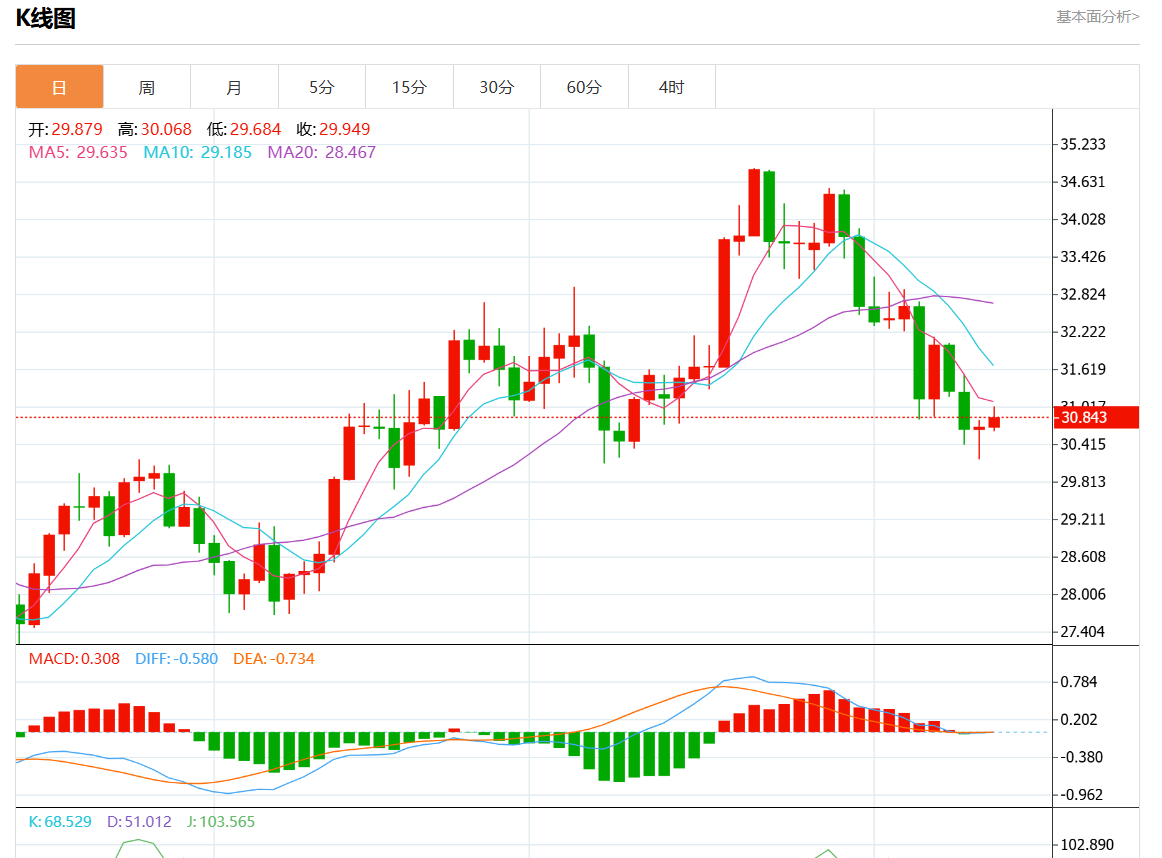Click the -0.380 MACD axis label
This screenshot has height=858, width=1162.
1081,757
